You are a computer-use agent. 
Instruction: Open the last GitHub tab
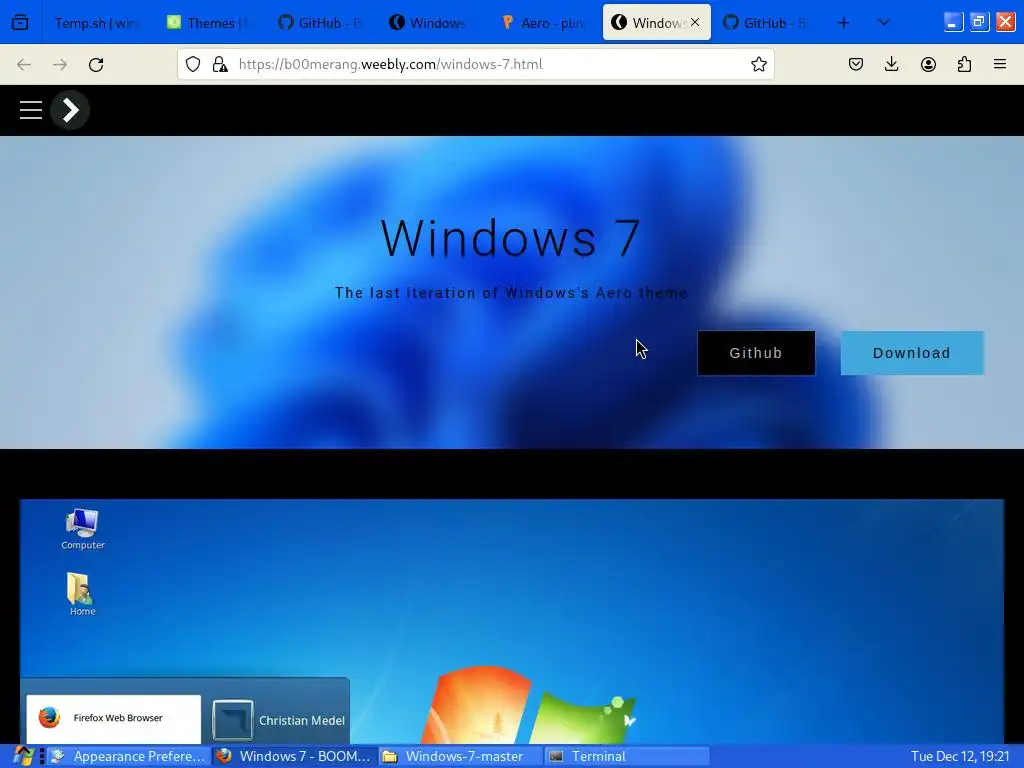click(x=768, y=23)
